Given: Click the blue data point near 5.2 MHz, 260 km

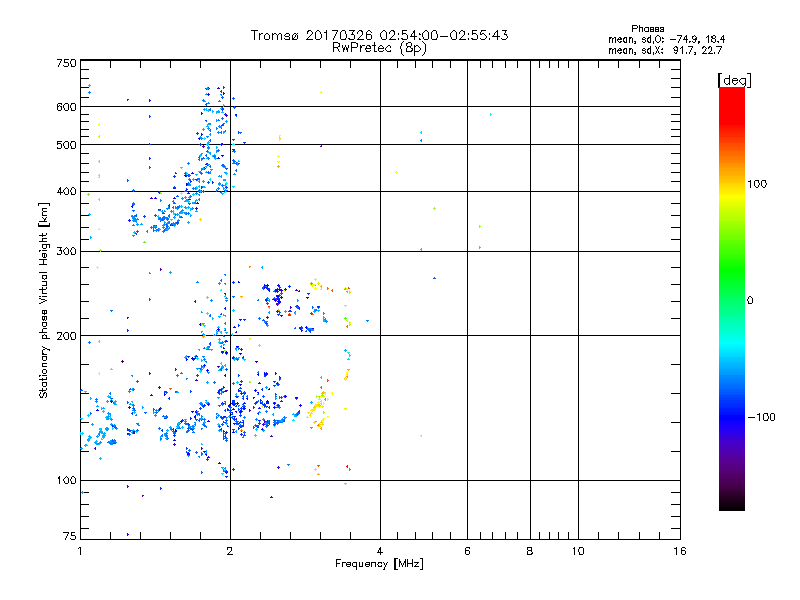Looking at the screenshot, I should (x=434, y=279).
